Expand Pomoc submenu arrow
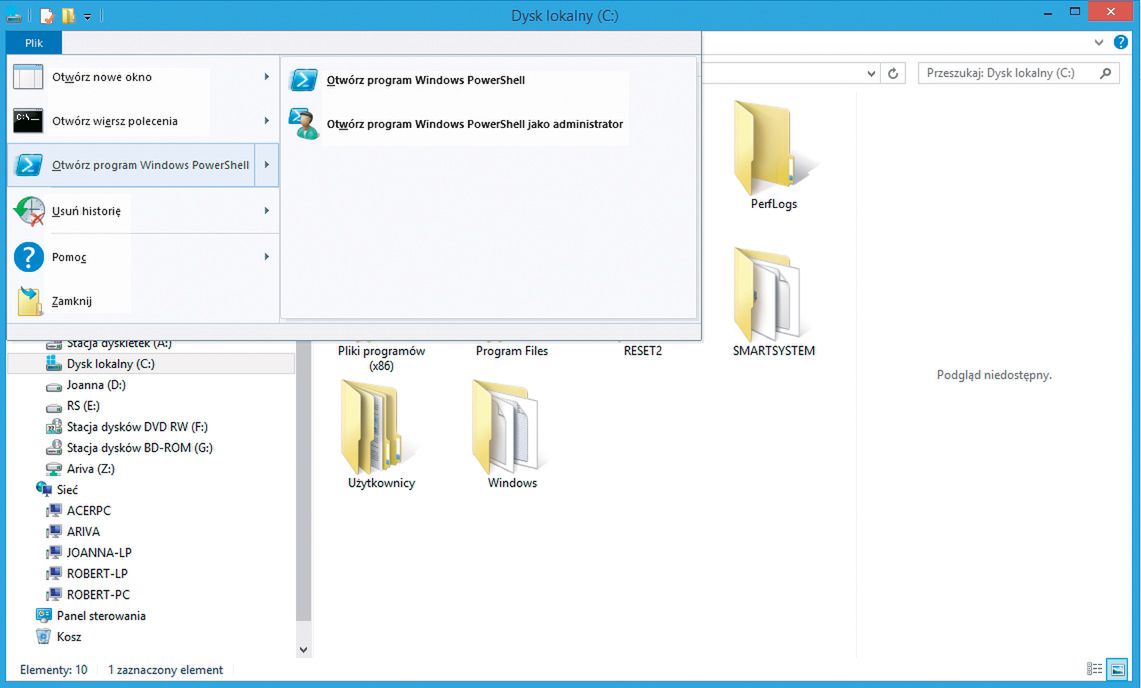This screenshot has height=688, width=1141. tap(266, 257)
